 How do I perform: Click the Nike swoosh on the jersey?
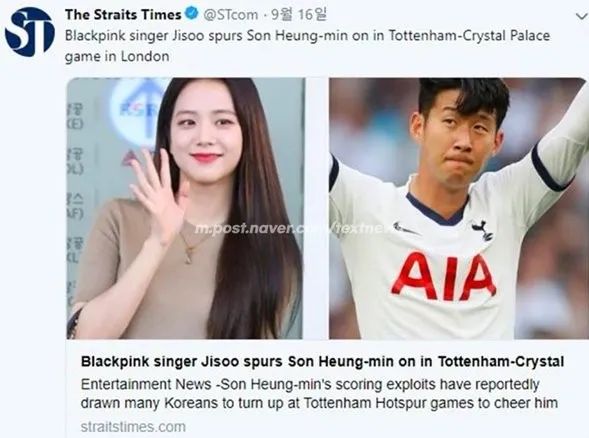tap(405, 228)
